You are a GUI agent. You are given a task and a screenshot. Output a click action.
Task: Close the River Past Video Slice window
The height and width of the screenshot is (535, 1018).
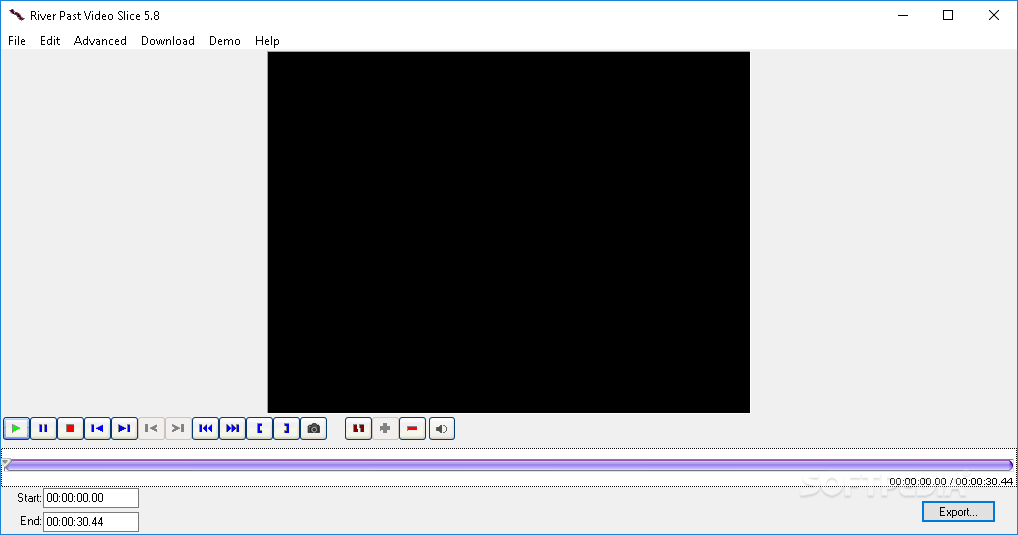tap(993, 15)
